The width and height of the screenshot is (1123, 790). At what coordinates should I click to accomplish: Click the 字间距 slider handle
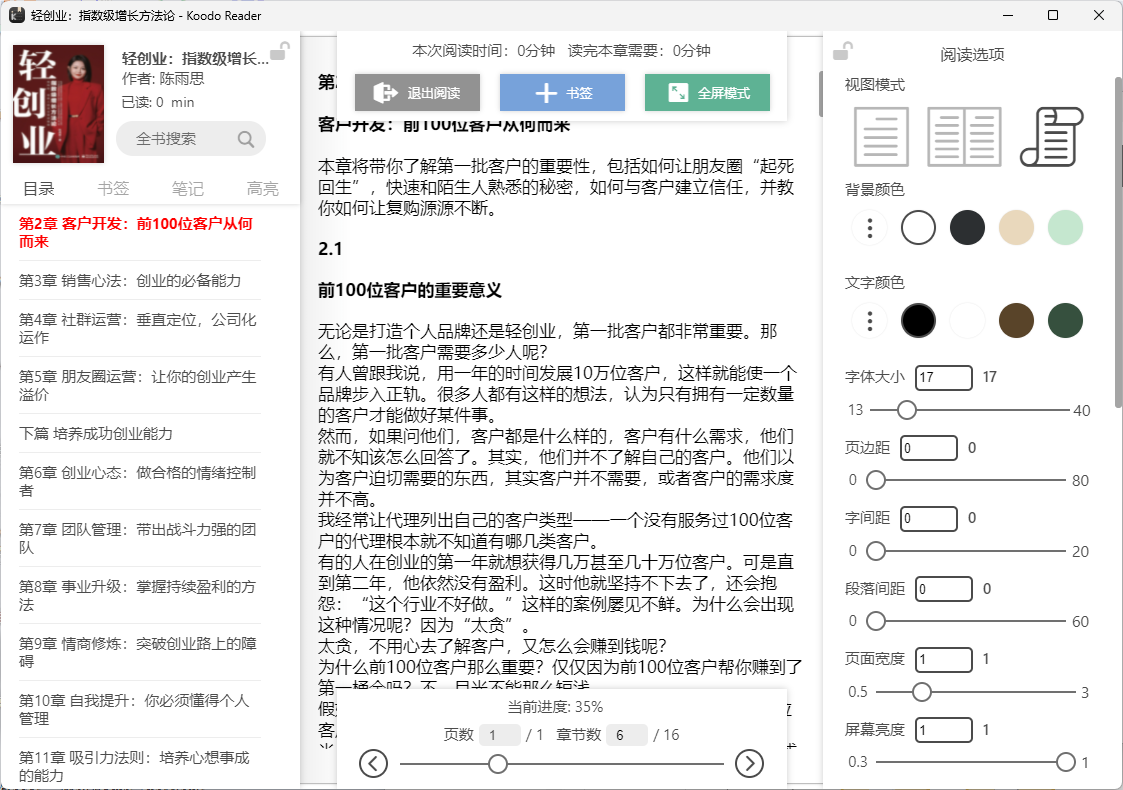coord(876,551)
